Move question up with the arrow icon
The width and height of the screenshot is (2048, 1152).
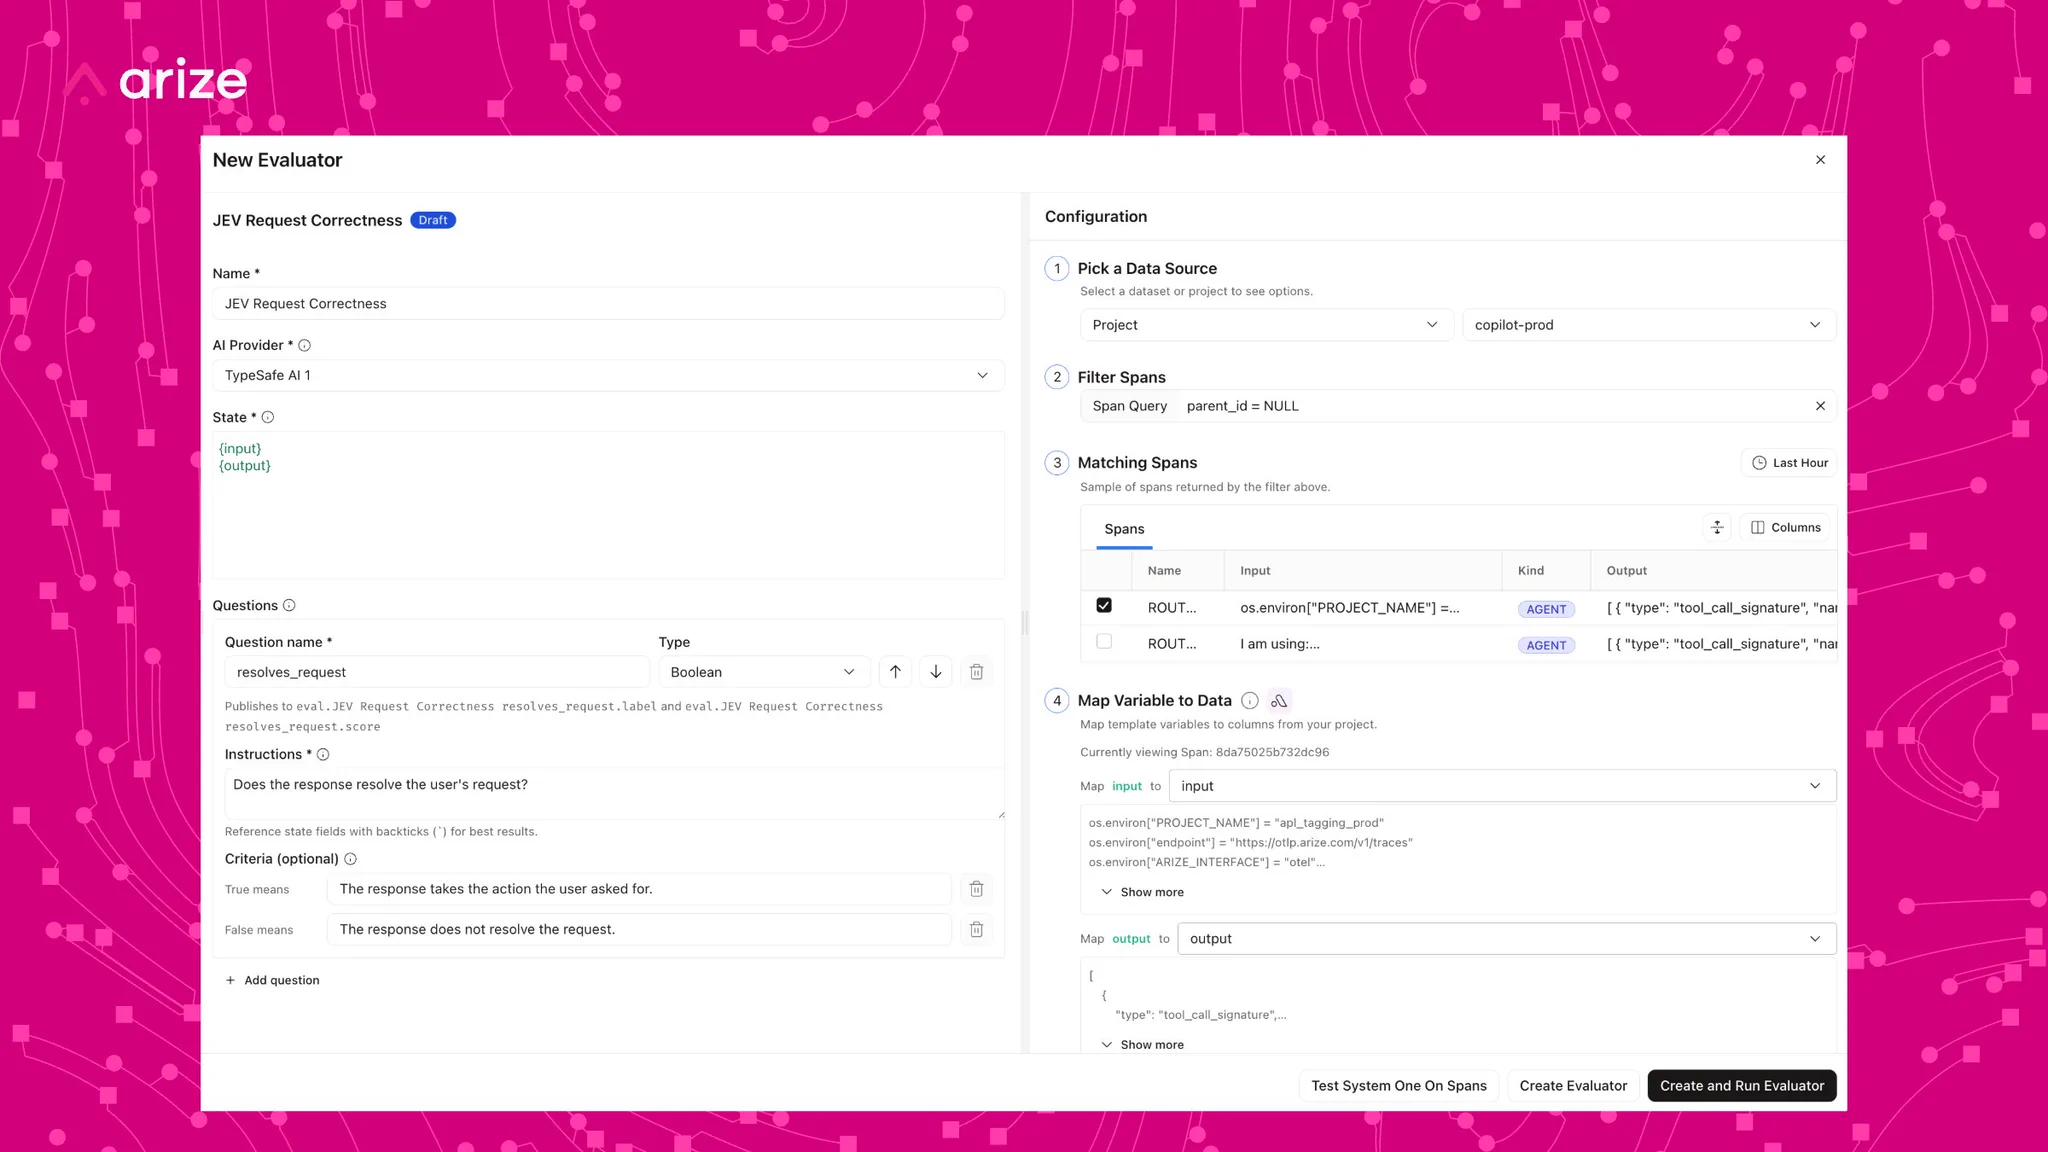(895, 672)
